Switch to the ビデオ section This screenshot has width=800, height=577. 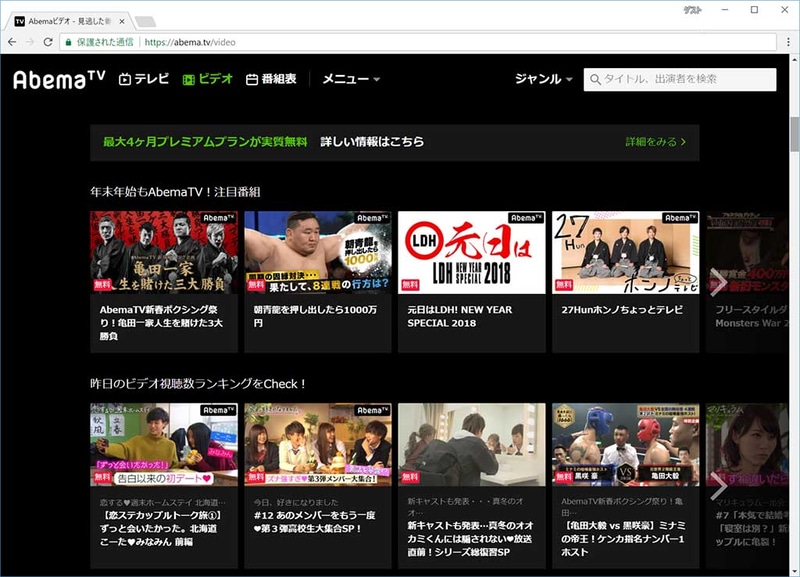pos(208,79)
